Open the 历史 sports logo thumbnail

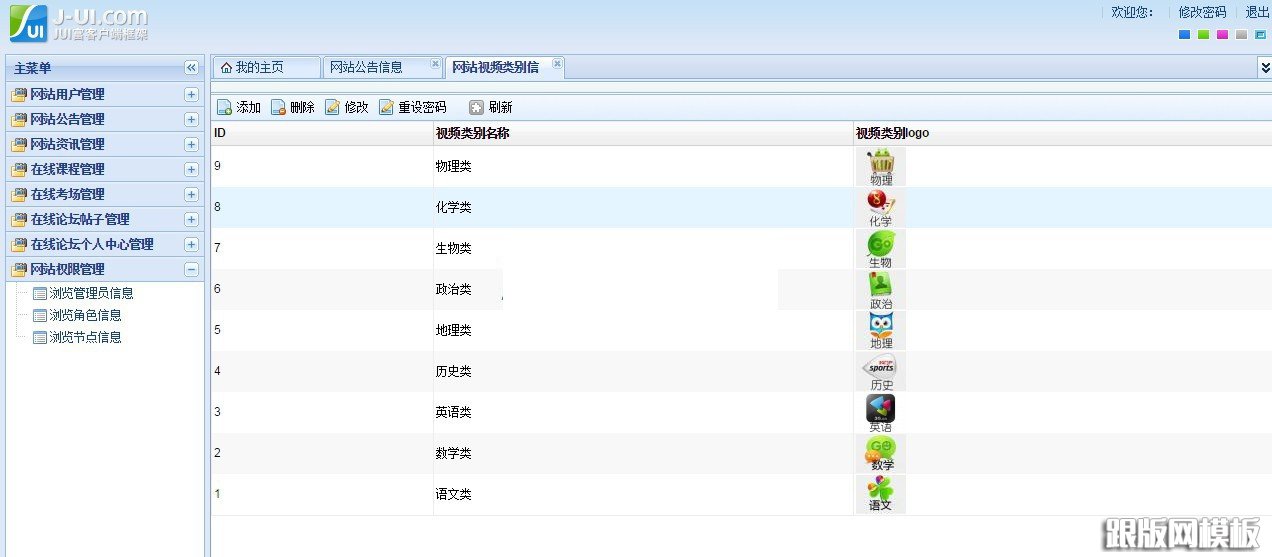(x=881, y=372)
